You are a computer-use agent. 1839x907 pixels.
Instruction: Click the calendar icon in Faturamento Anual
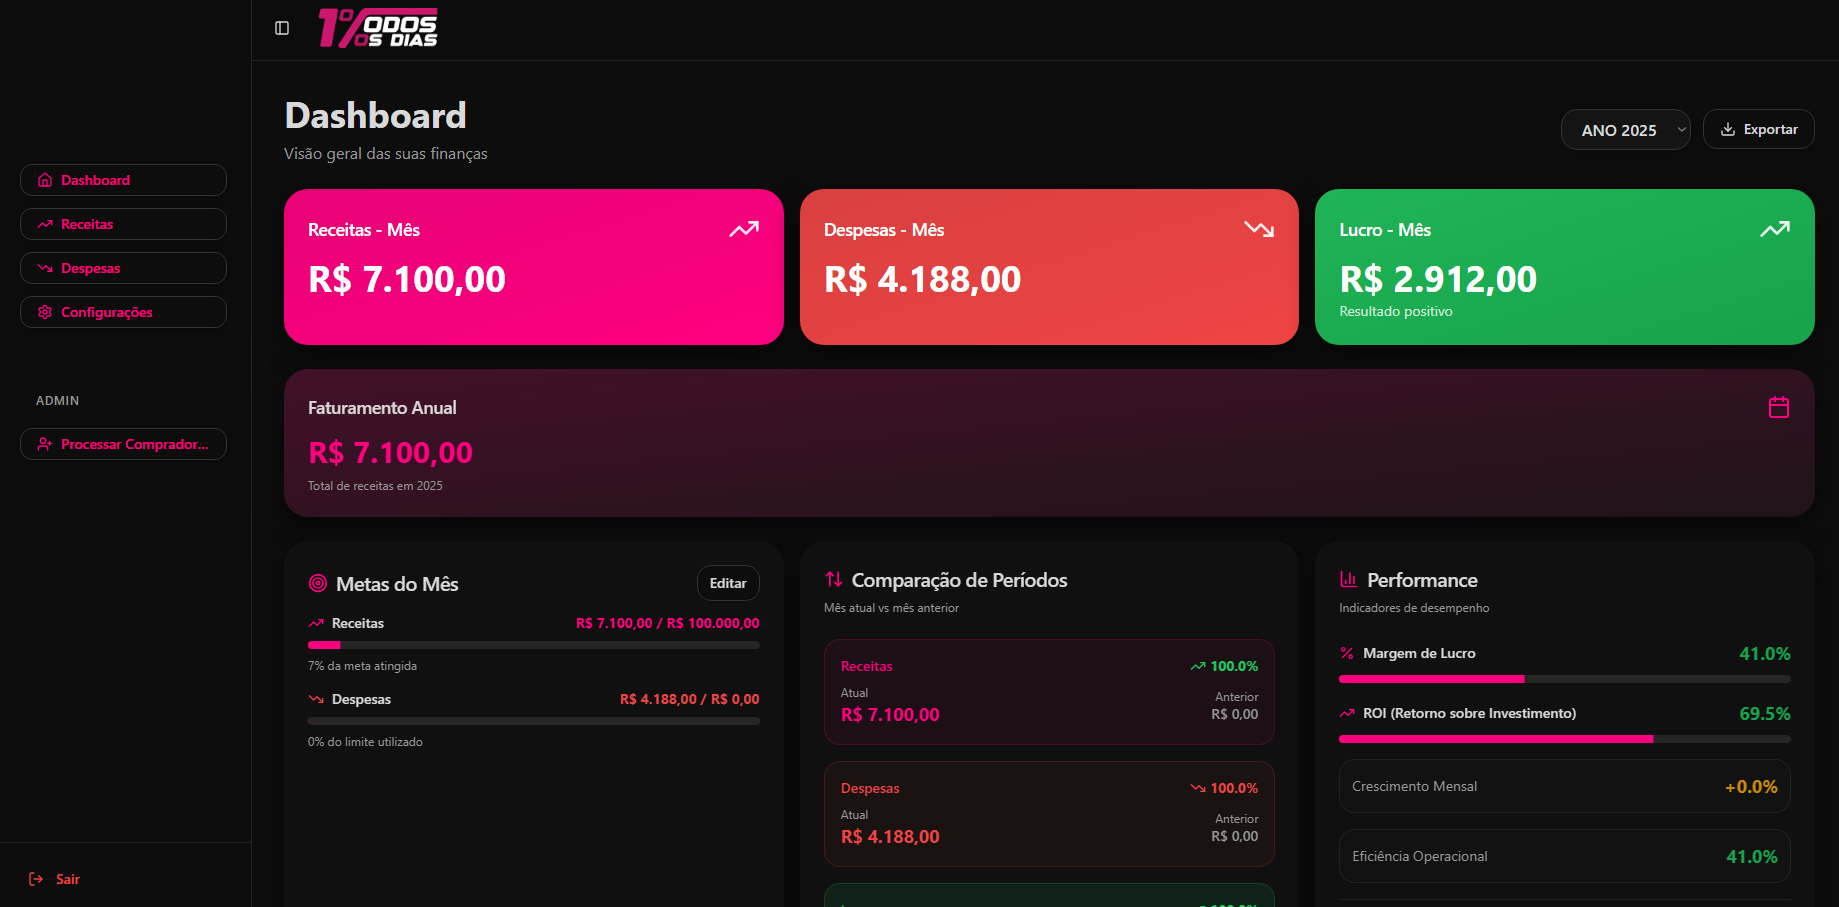pyautogui.click(x=1778, y=407)
